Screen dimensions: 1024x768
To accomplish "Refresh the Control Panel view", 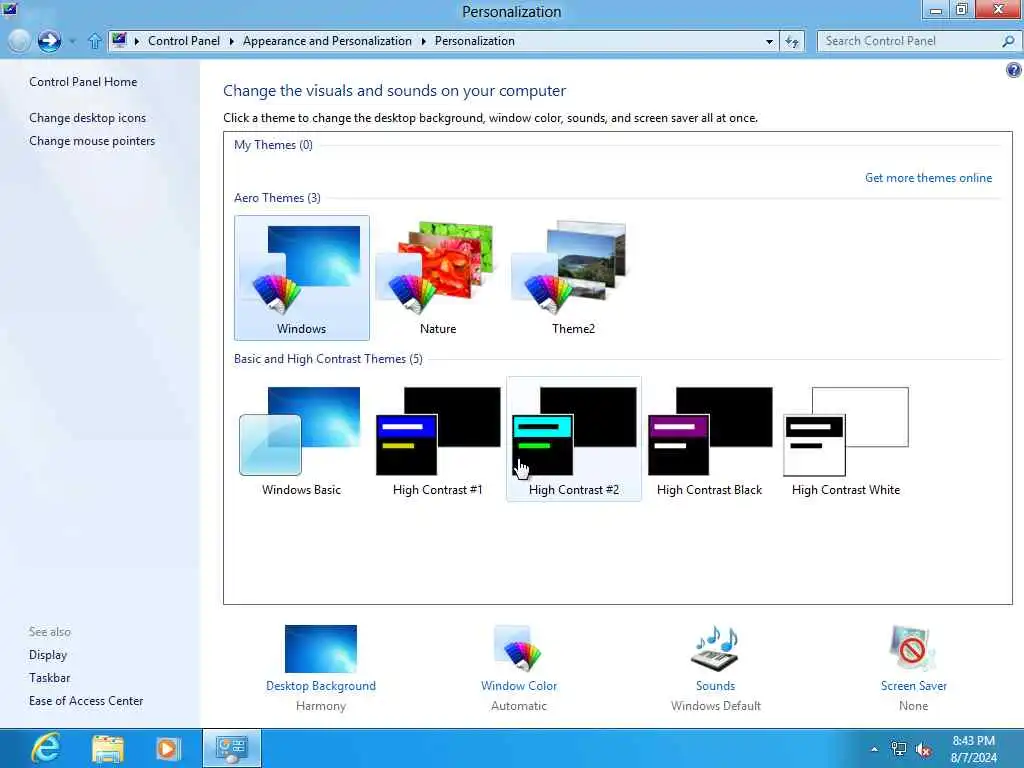I will click(x=792, y=41).
